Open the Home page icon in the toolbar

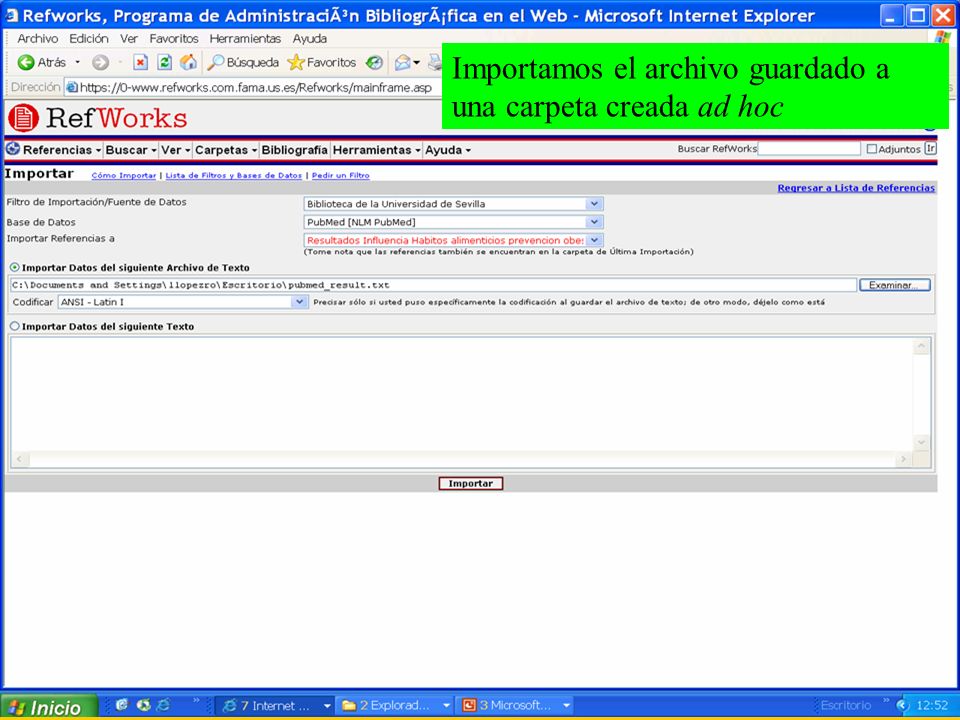click(x=189, y=62)
